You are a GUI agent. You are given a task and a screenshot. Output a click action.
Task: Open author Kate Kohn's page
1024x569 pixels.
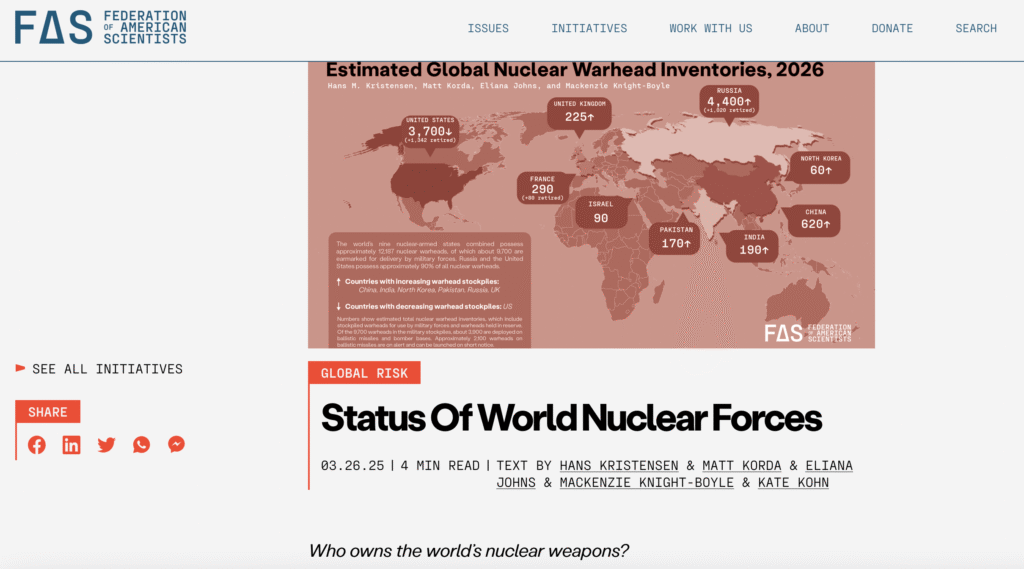[793, 483]
